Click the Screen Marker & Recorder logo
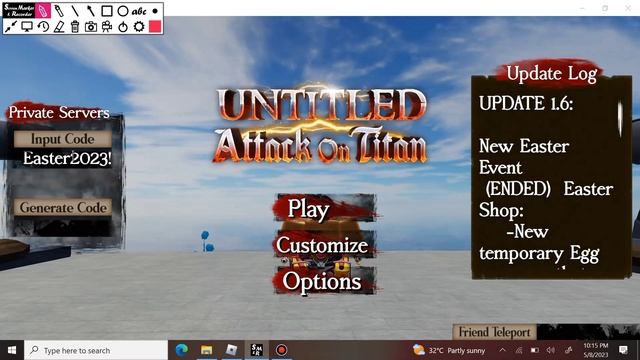Screen dimensions: 640x360 19,11
